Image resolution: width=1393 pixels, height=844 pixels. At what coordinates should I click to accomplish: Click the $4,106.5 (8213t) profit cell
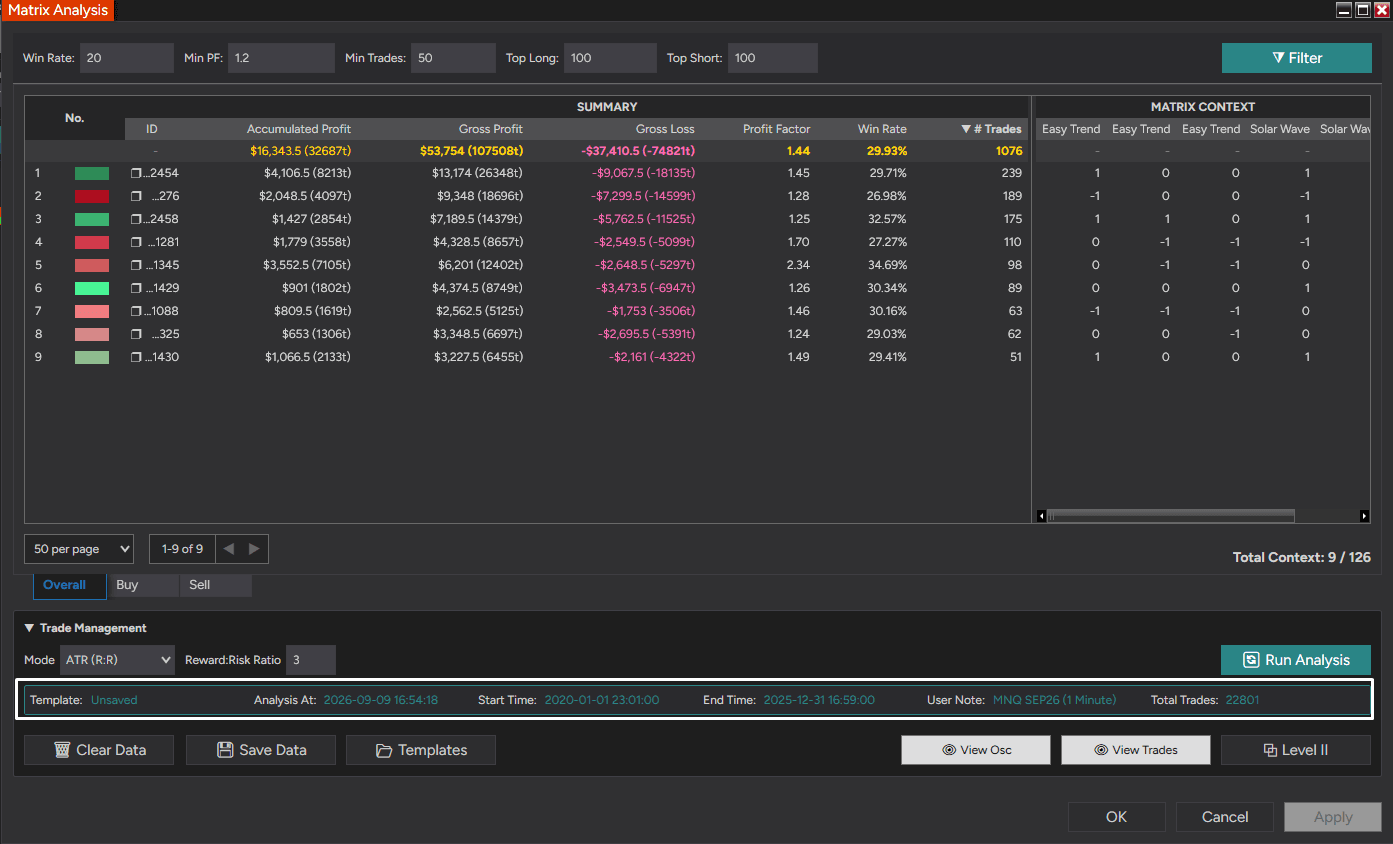click(308, 173)
